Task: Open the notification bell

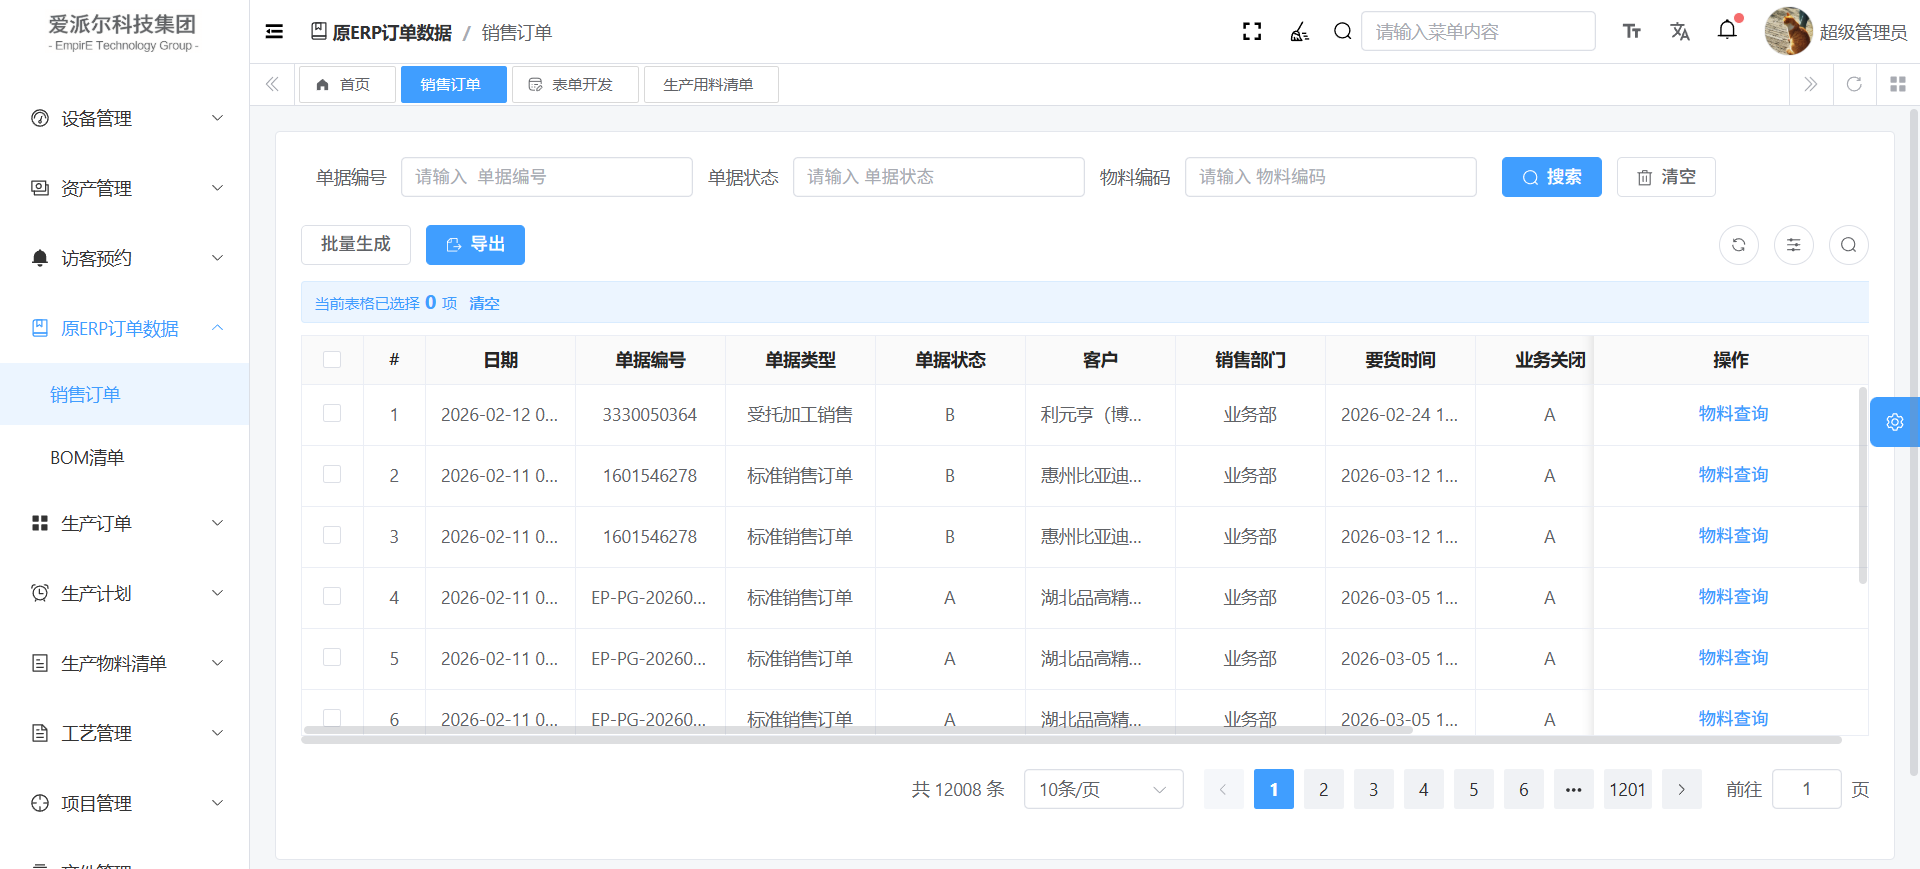Action: point(1727,31)
